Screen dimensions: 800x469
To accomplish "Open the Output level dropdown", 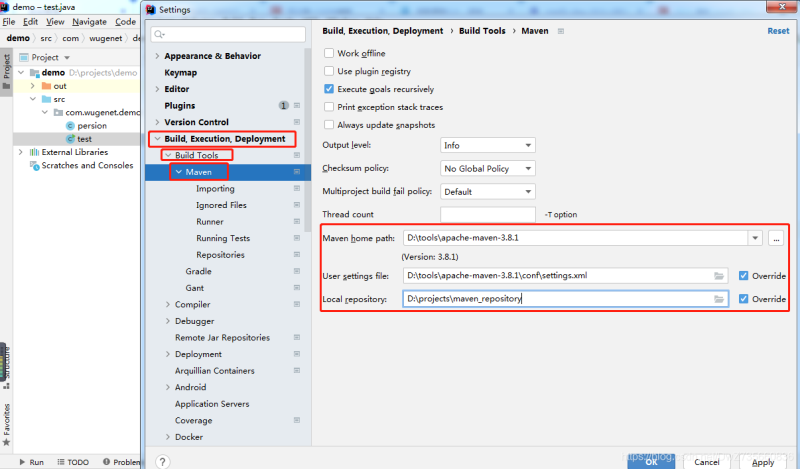I will pyautogui.click(x=487, y=145).
